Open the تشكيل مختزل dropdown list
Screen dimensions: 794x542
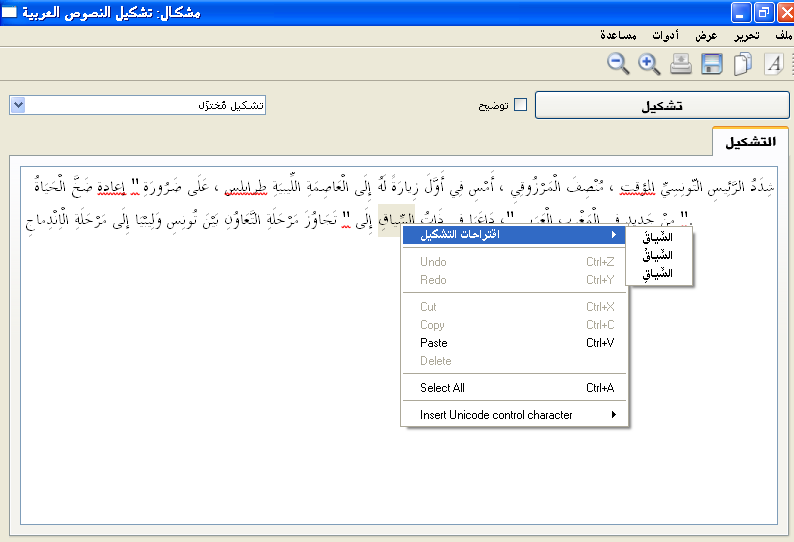click(x=18, y=105)
